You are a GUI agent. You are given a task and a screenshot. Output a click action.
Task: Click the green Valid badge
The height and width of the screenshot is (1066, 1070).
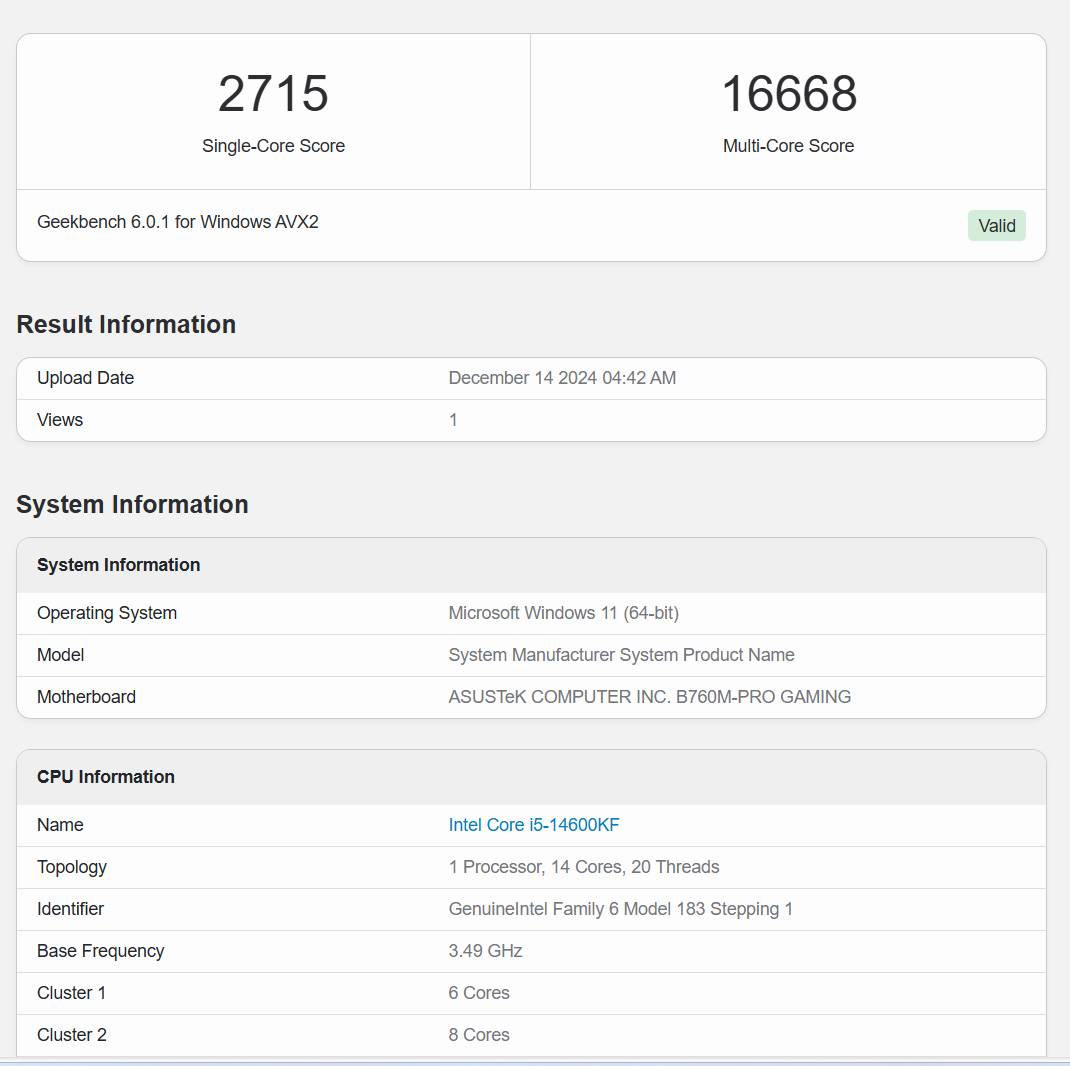point(996,226)
